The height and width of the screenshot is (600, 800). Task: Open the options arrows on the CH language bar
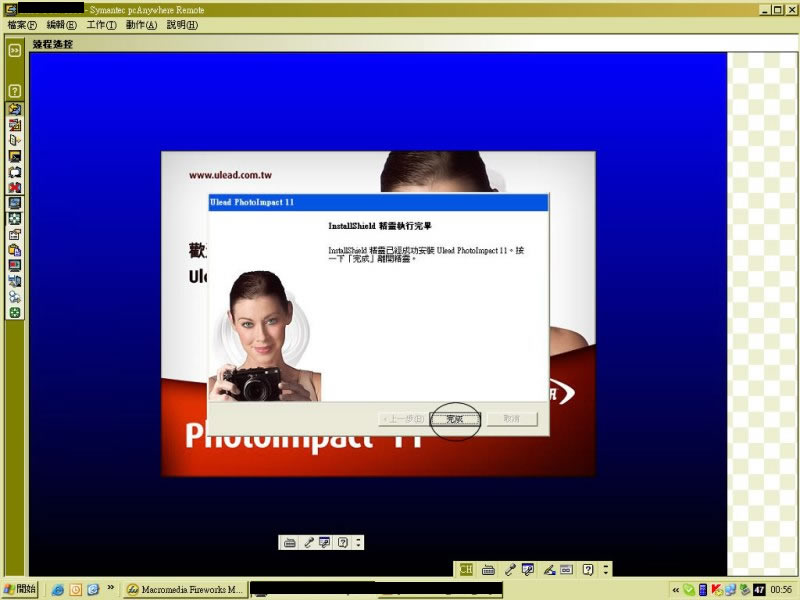tap(606, 569)
